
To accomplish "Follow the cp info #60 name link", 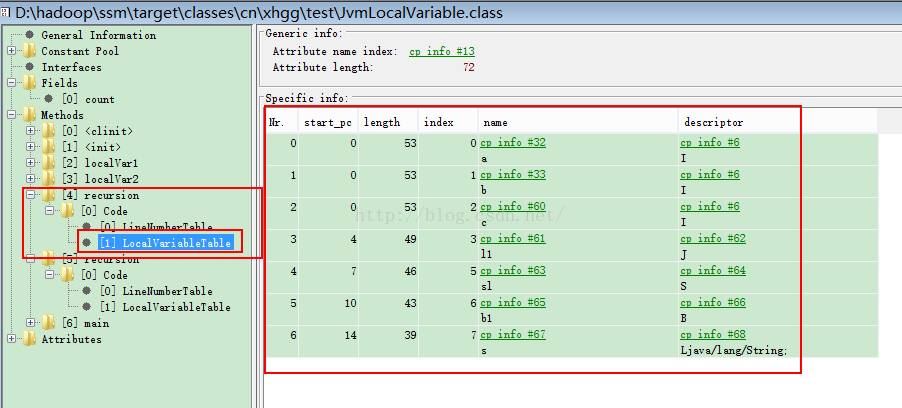I will pyautogui.click(x=513, y=206).
